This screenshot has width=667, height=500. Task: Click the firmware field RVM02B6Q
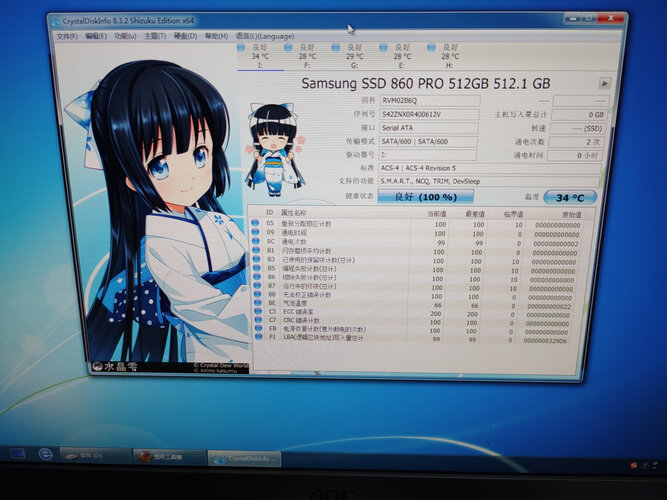pos(430,101)
